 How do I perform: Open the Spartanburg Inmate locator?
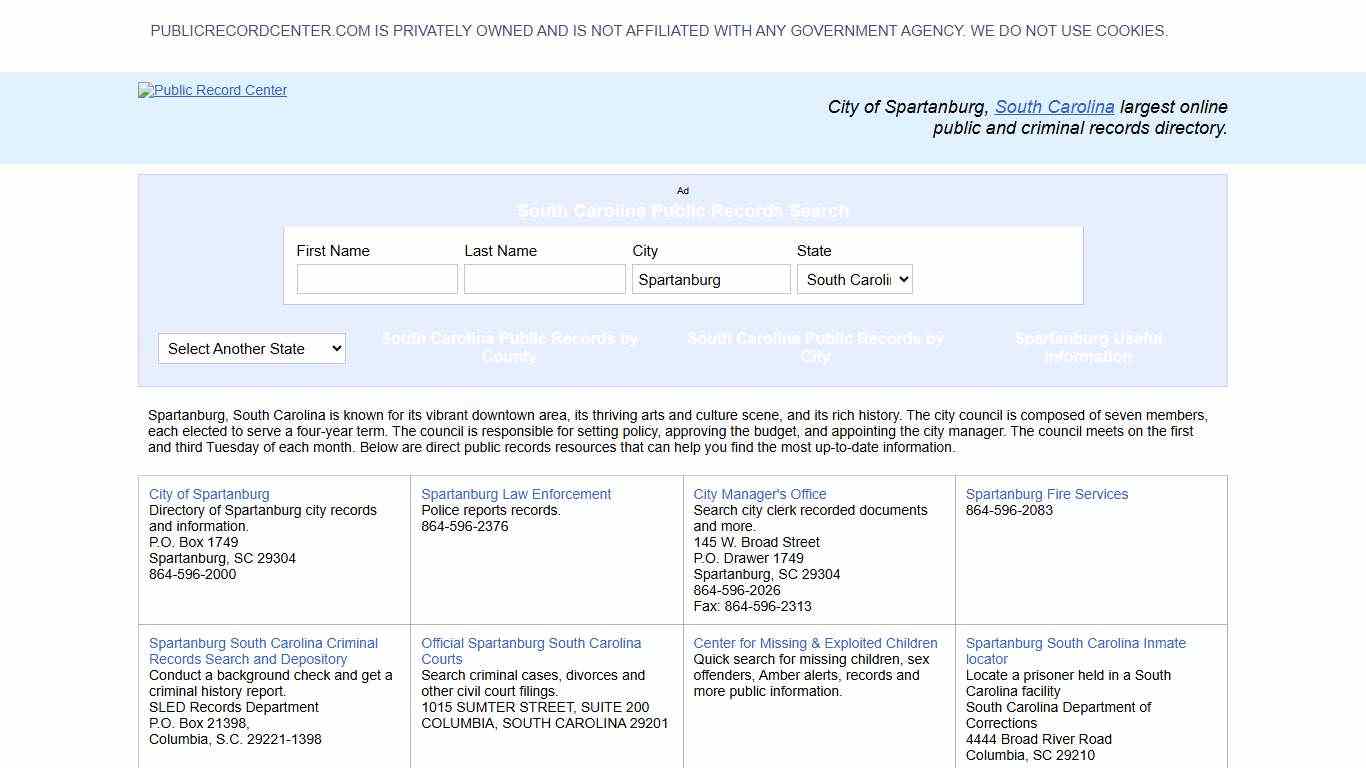(1076, 651)
